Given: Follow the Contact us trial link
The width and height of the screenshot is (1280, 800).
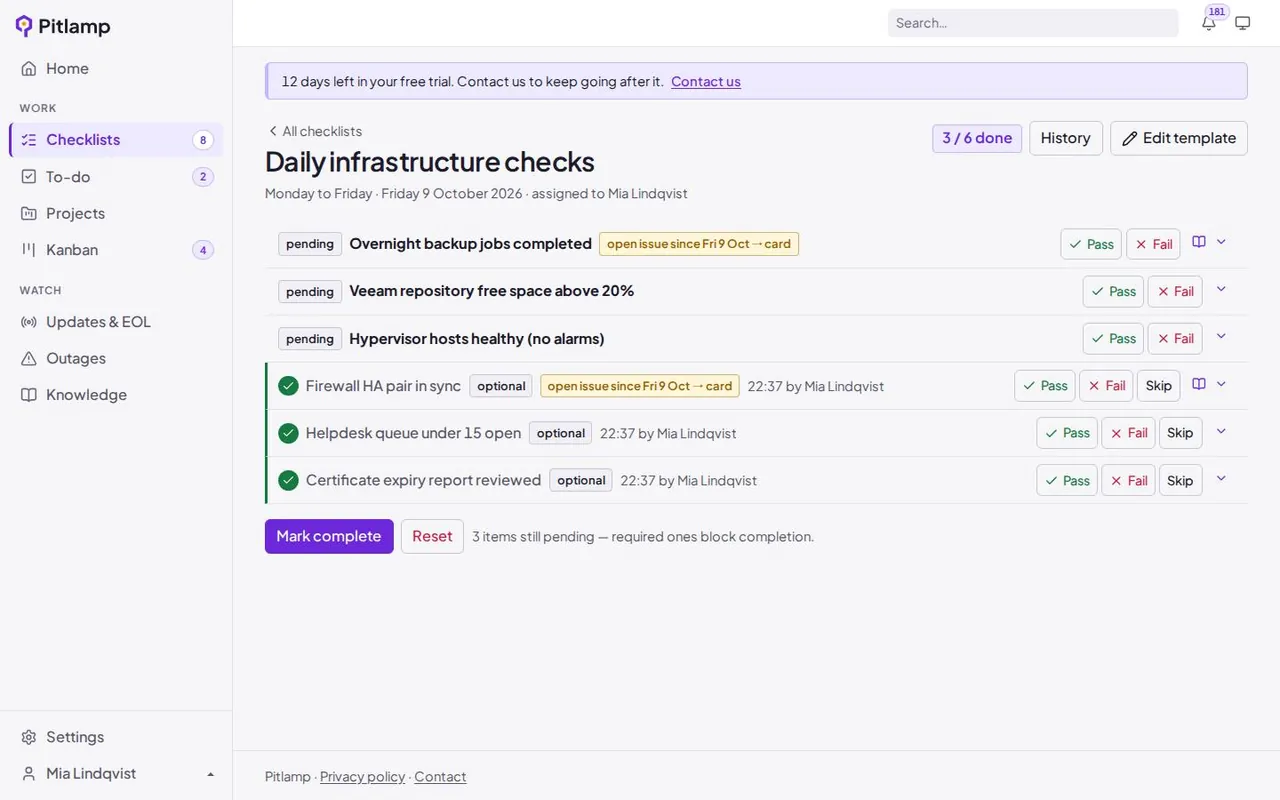Looking at the screenshot, I should tap(706, 82).
